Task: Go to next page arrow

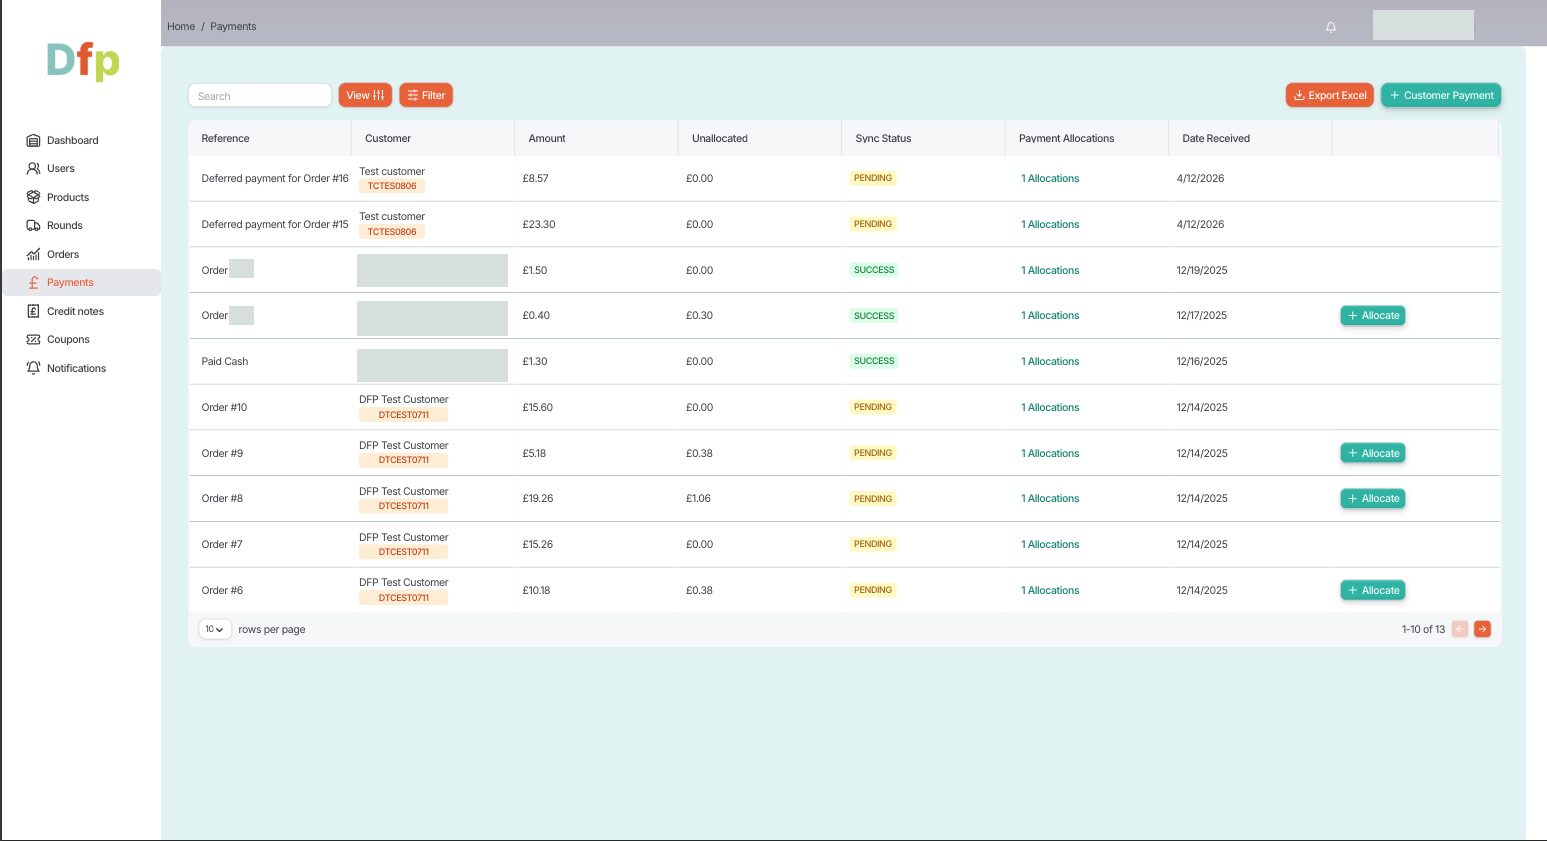Action: (1482, 629)
